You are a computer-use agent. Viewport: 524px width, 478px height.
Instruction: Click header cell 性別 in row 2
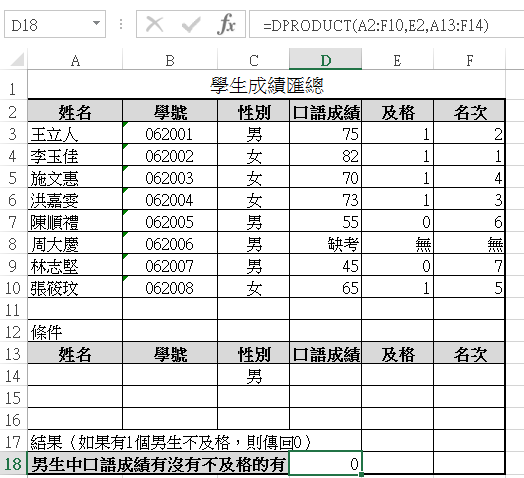[x=254, y=112]
